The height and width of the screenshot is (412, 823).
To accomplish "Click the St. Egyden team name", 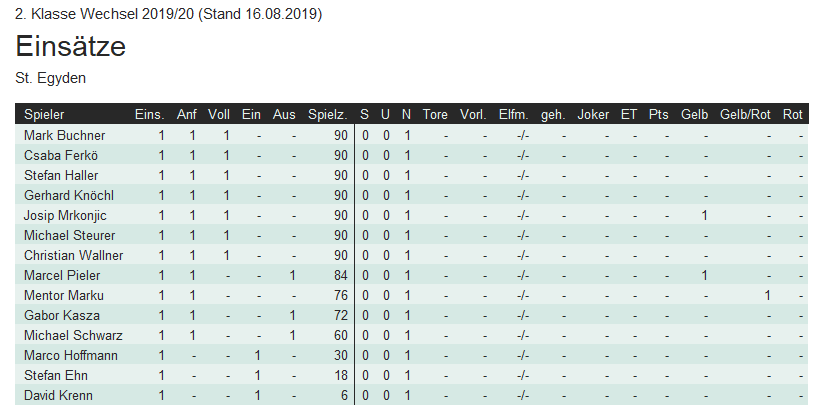I will click(x=50, y=78).
